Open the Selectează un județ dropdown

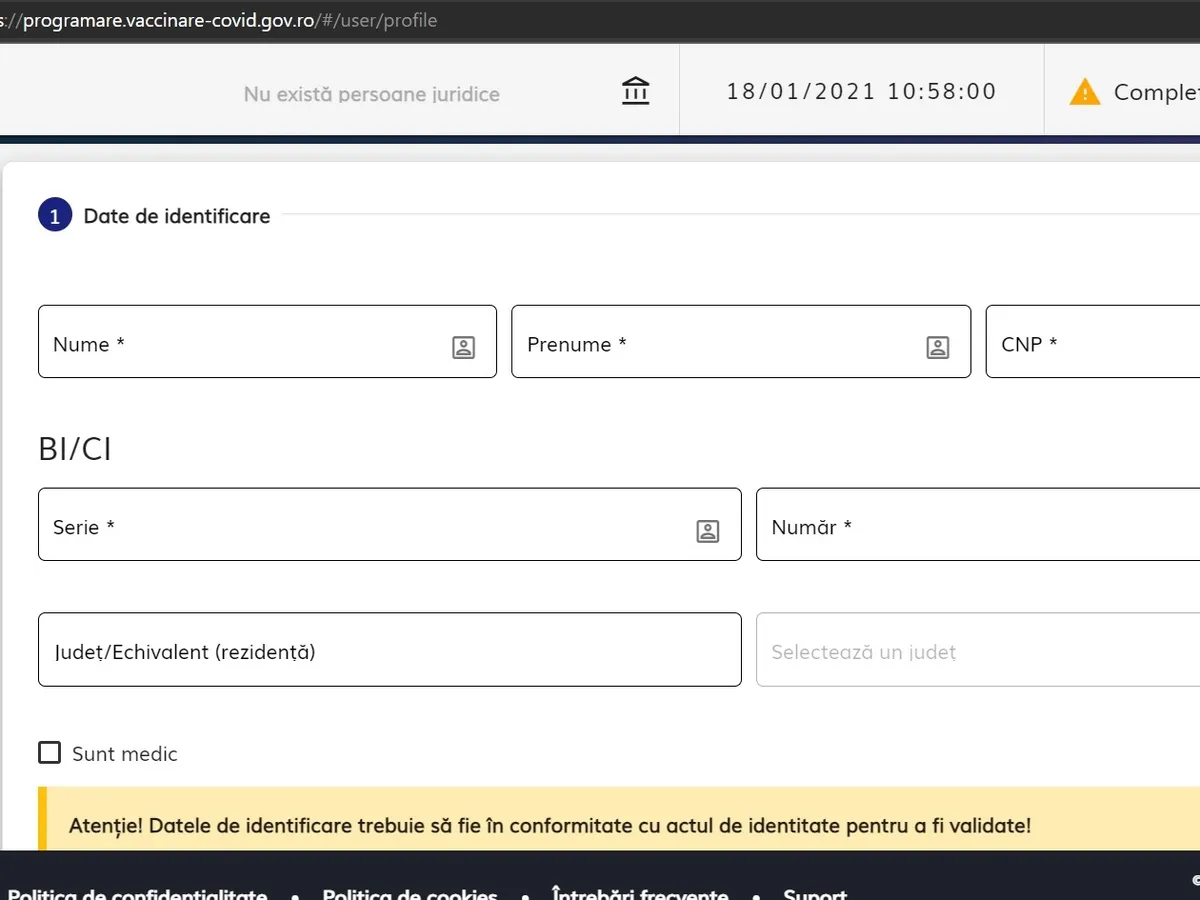977,652
